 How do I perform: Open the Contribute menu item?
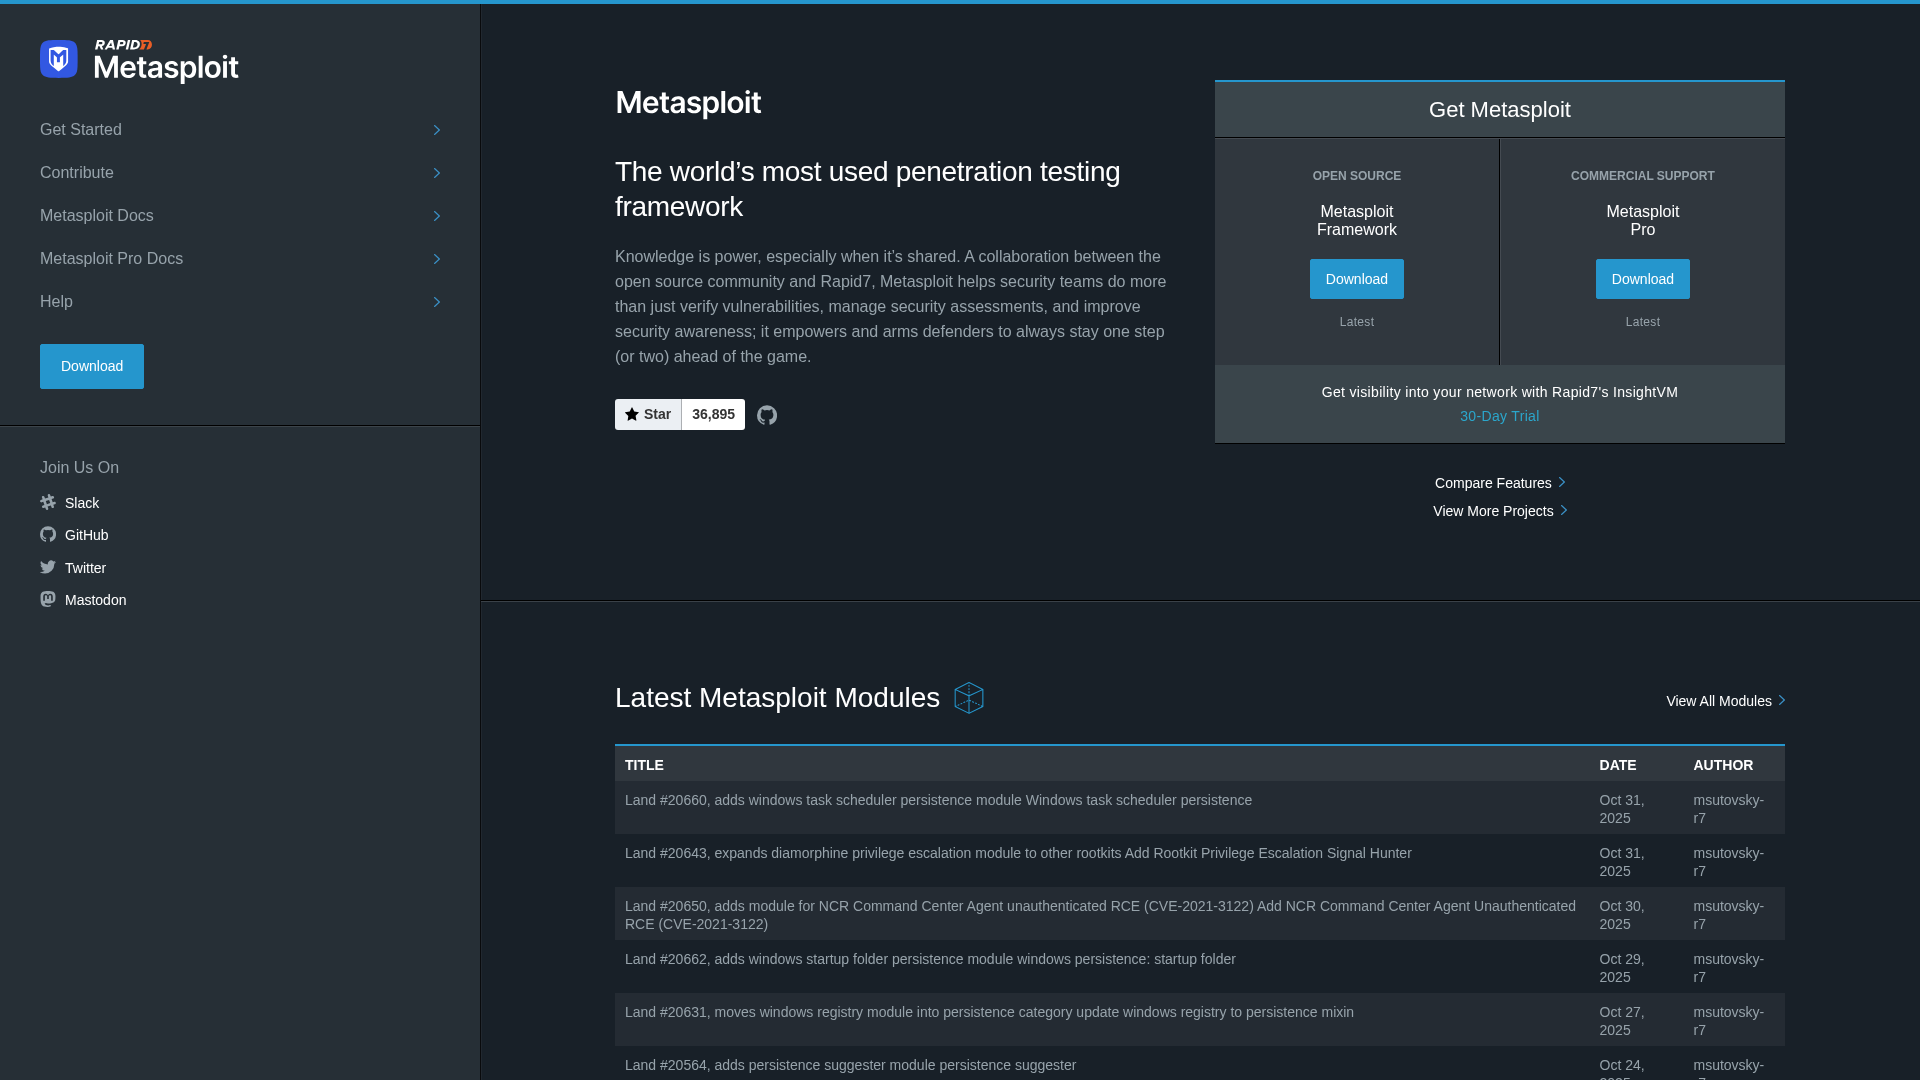[437, 173]
